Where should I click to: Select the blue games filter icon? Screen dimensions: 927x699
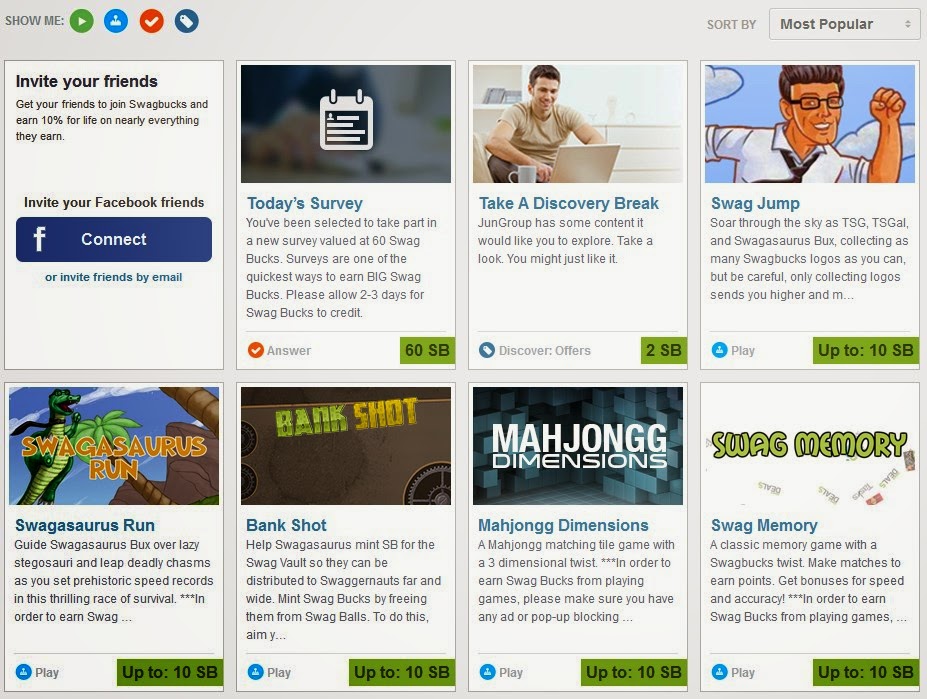pos(116,20)
